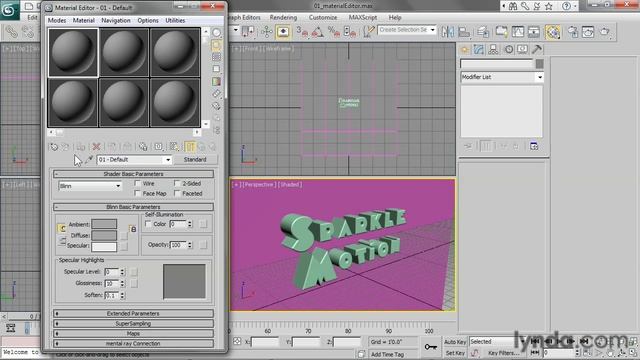
Task: Collapse the Blinn Basic Parameters rollout
Action: (133, 207)
